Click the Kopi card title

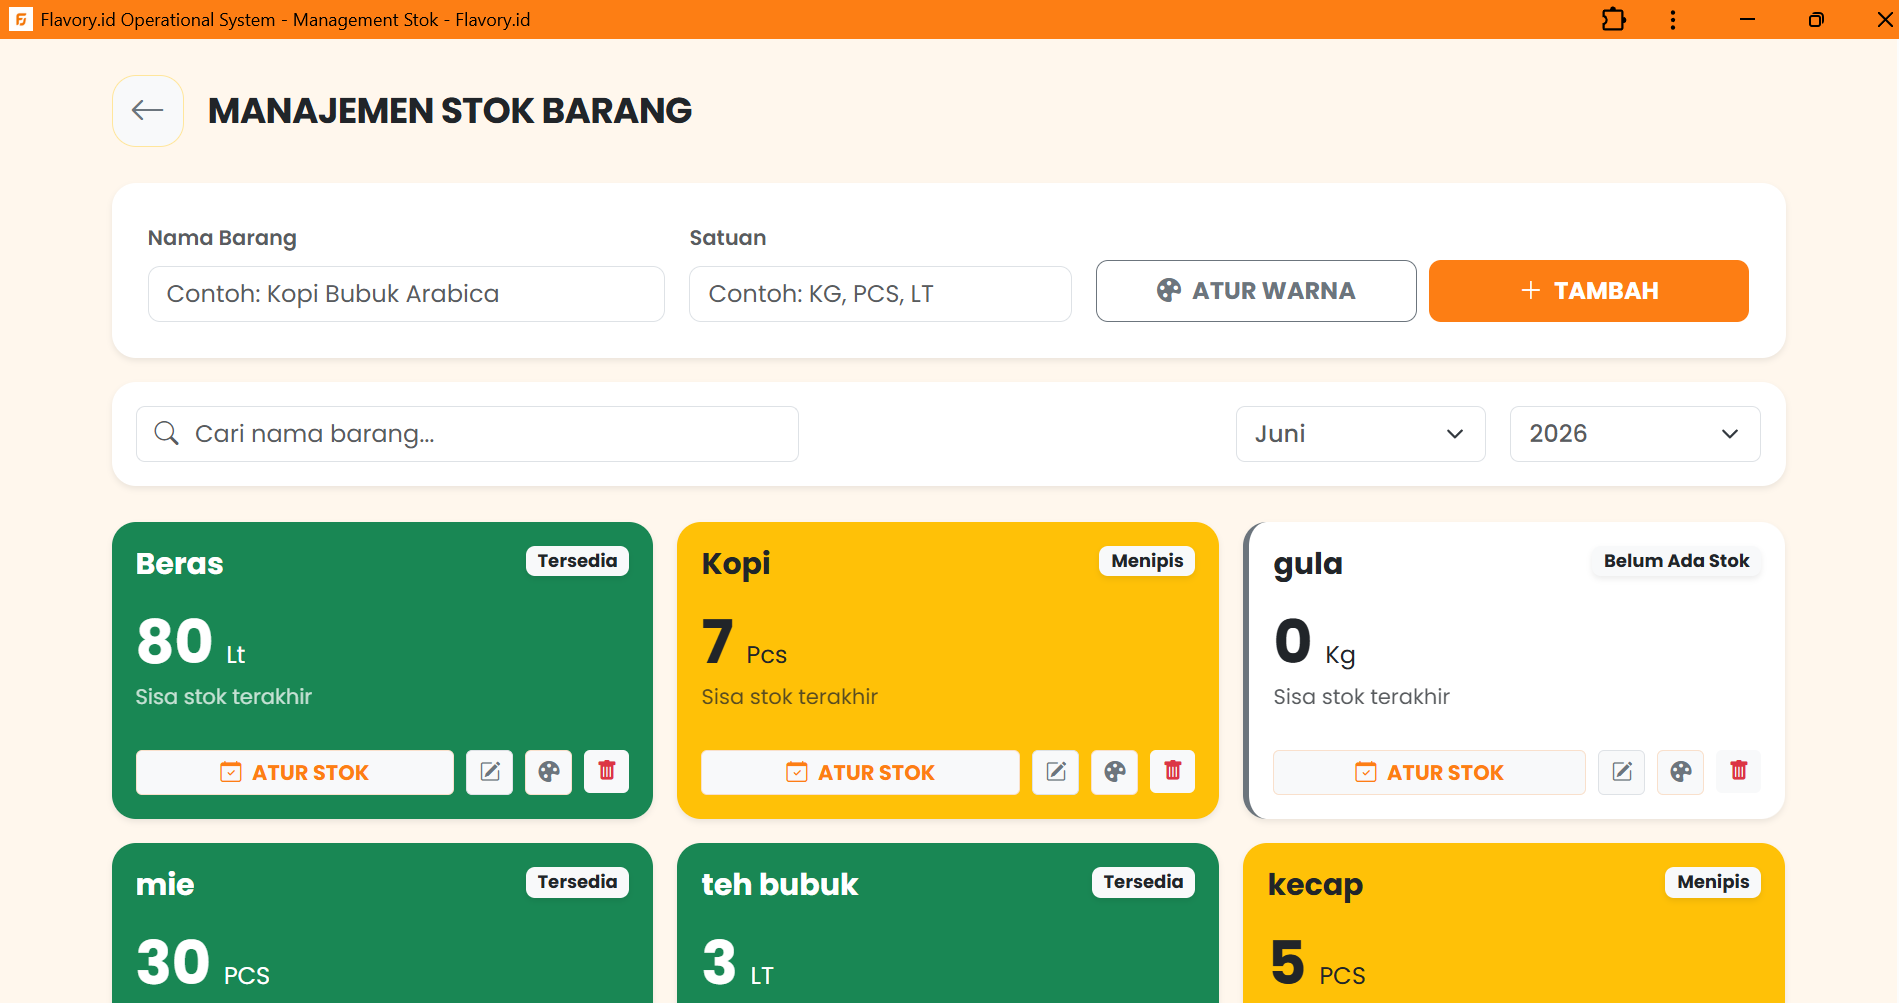(x=736, y=564)
